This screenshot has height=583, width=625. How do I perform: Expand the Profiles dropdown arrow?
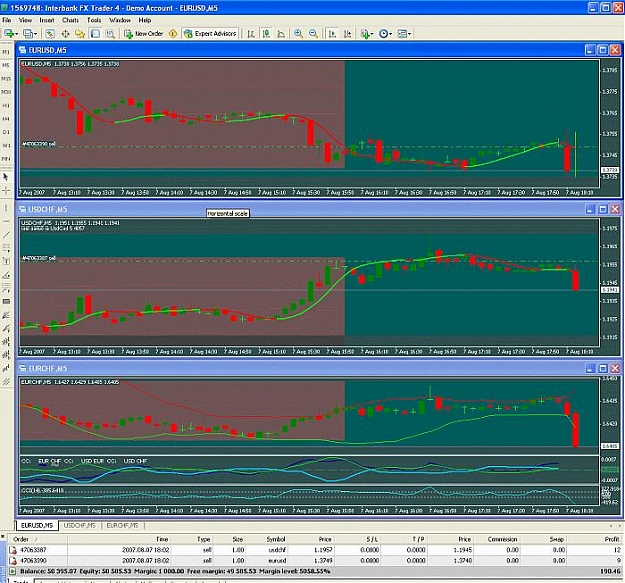pos(35,34)
